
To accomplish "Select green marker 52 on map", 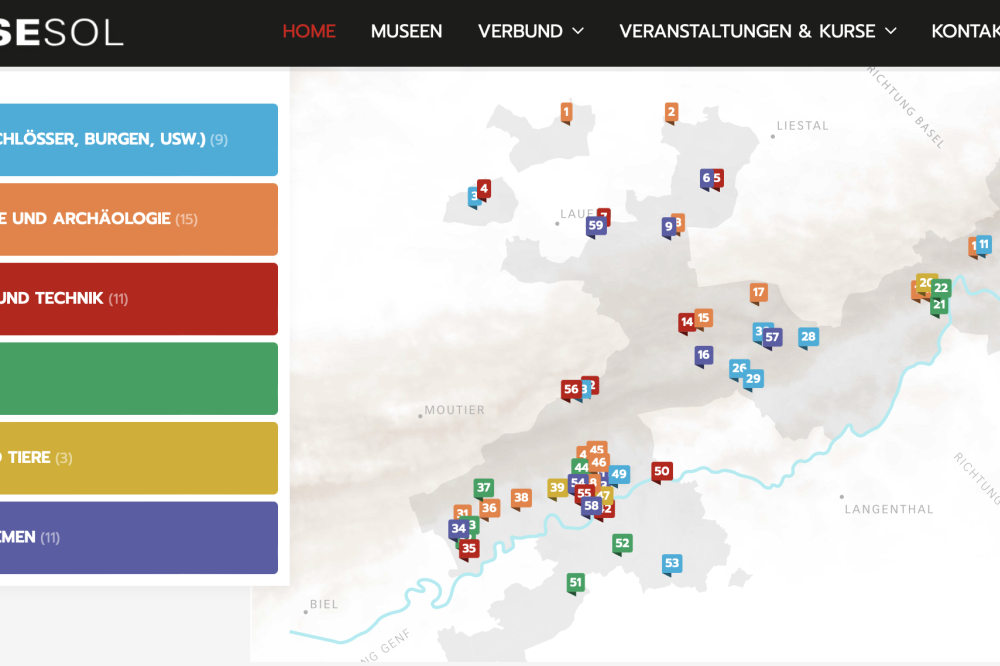I will (x=622, y=544).
